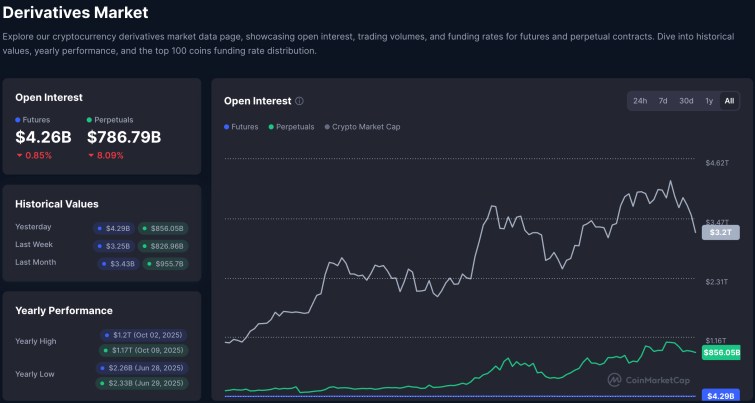Screen dimensions: 755x403
Task: Click the blue Futures dot in stats card
Action: pyautogui.click(x=18, y=120)
